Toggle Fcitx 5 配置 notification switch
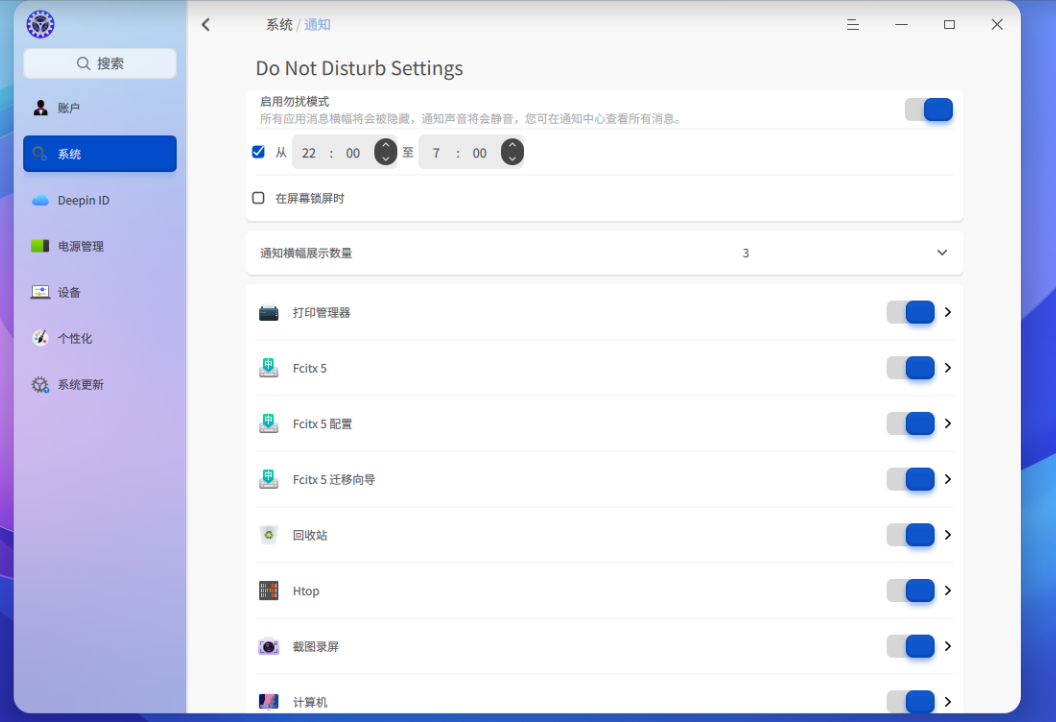Screen dimensions: 1056x722 click(911, 424)
